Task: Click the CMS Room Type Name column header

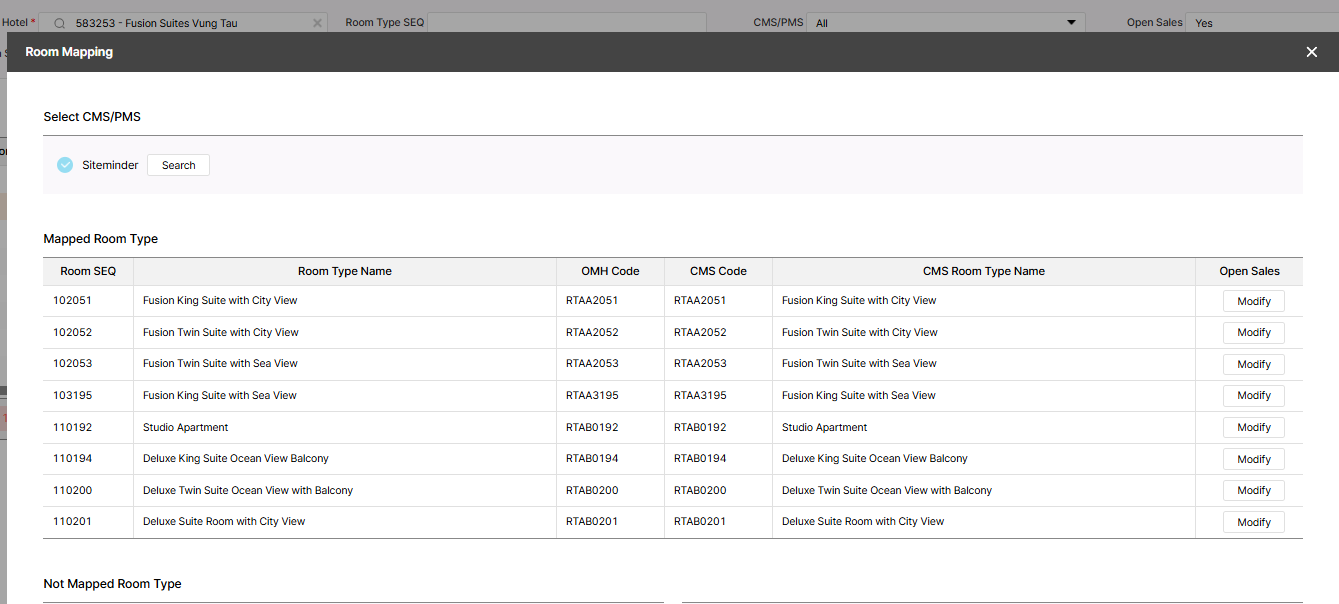Action: pyautogui.click(x=983, y=271)
